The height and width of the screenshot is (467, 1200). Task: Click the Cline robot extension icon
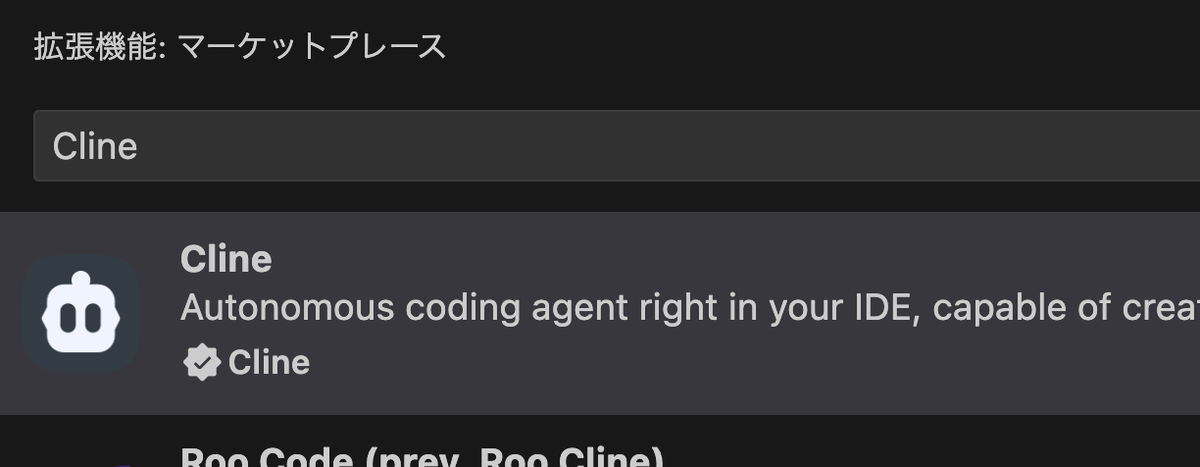click(81, 315)
